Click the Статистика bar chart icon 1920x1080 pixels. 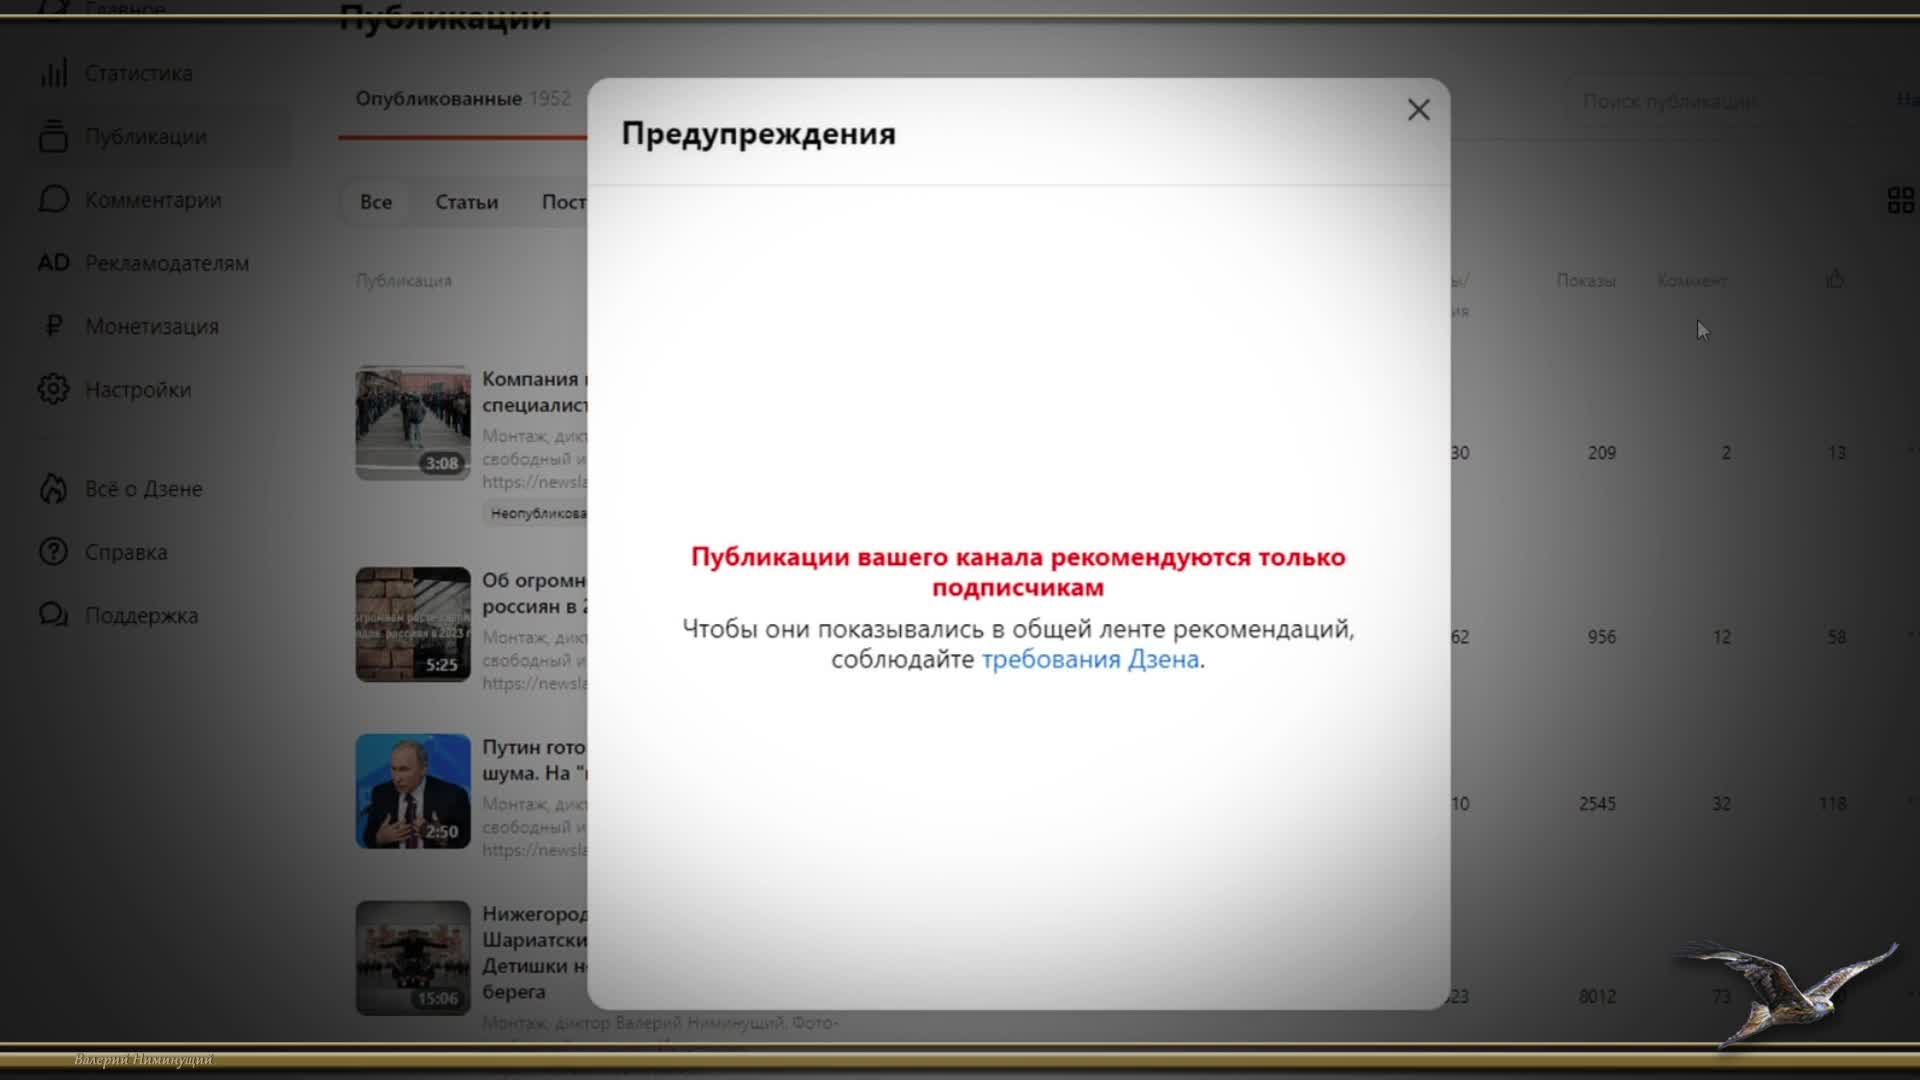coord(53,73)
